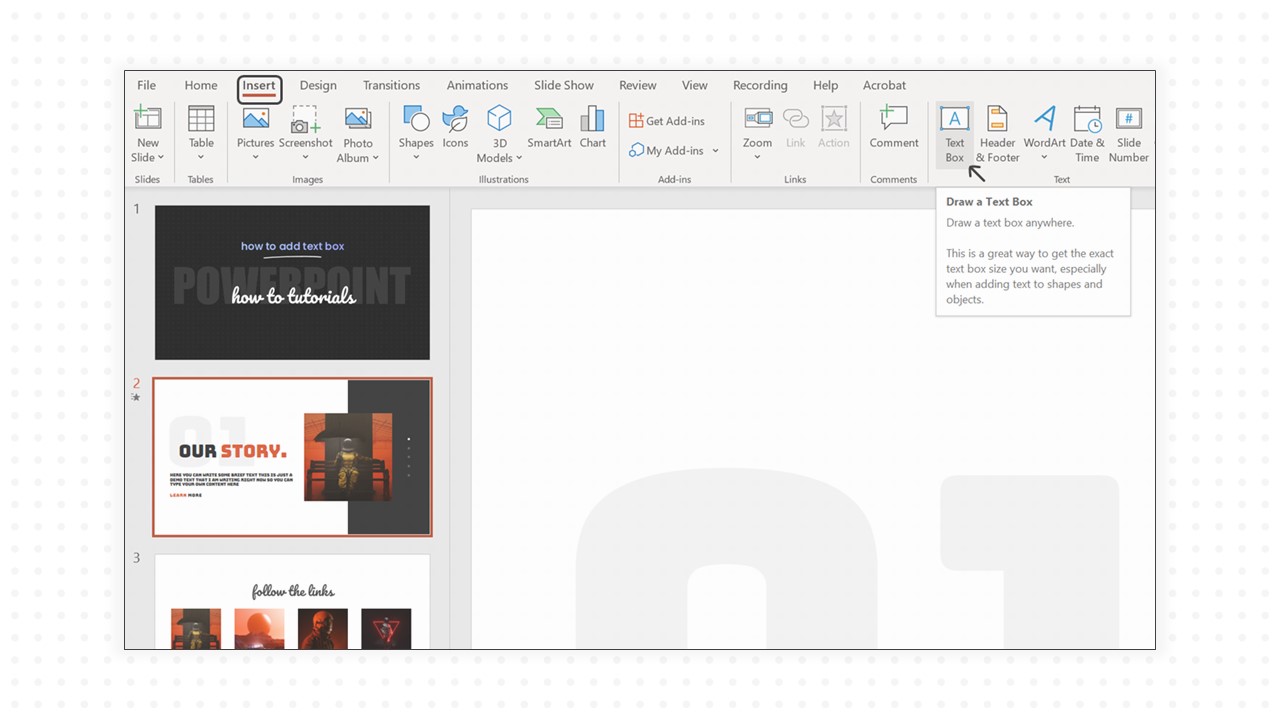Insert a Chart from the ribbon
This screenshot has height=720, width=1280.
(592, 119)
